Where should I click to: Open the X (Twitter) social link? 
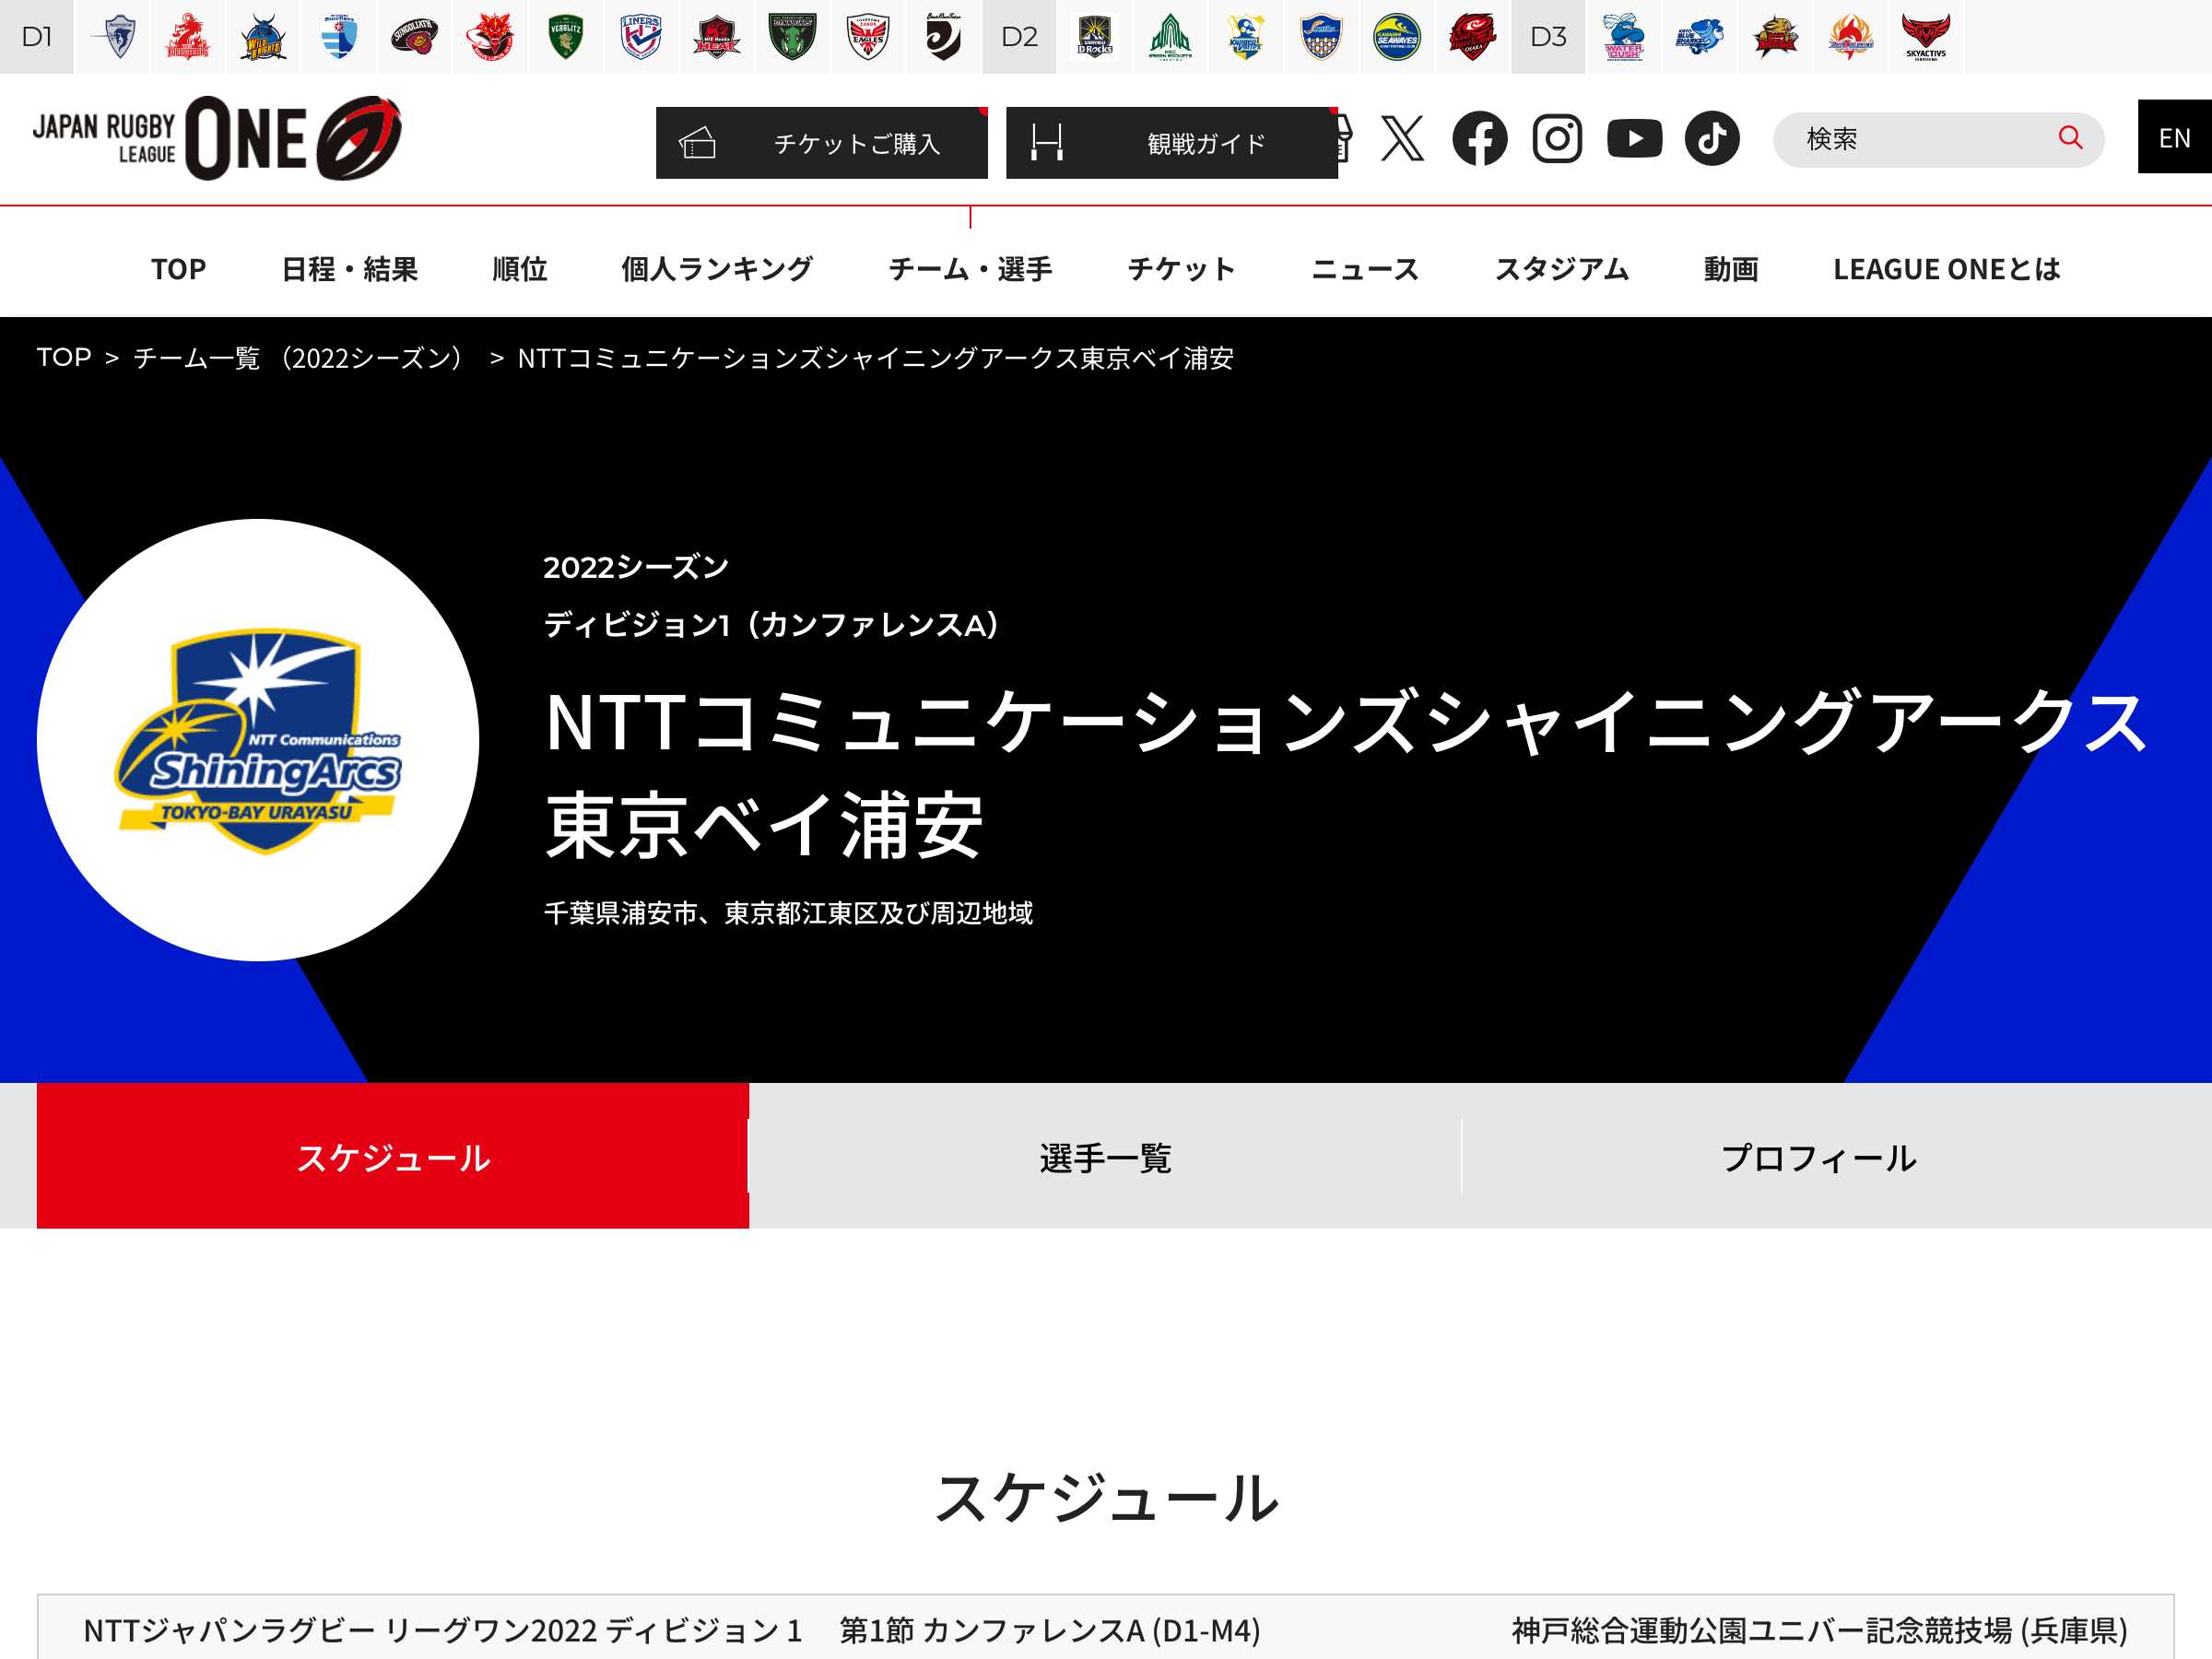1402,138
